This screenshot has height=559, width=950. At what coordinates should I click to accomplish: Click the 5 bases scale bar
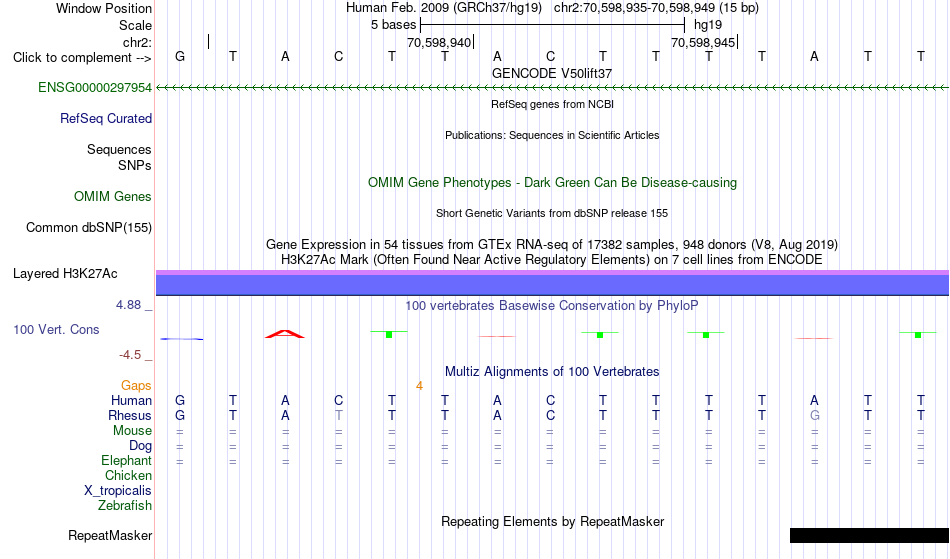[552, 25]
